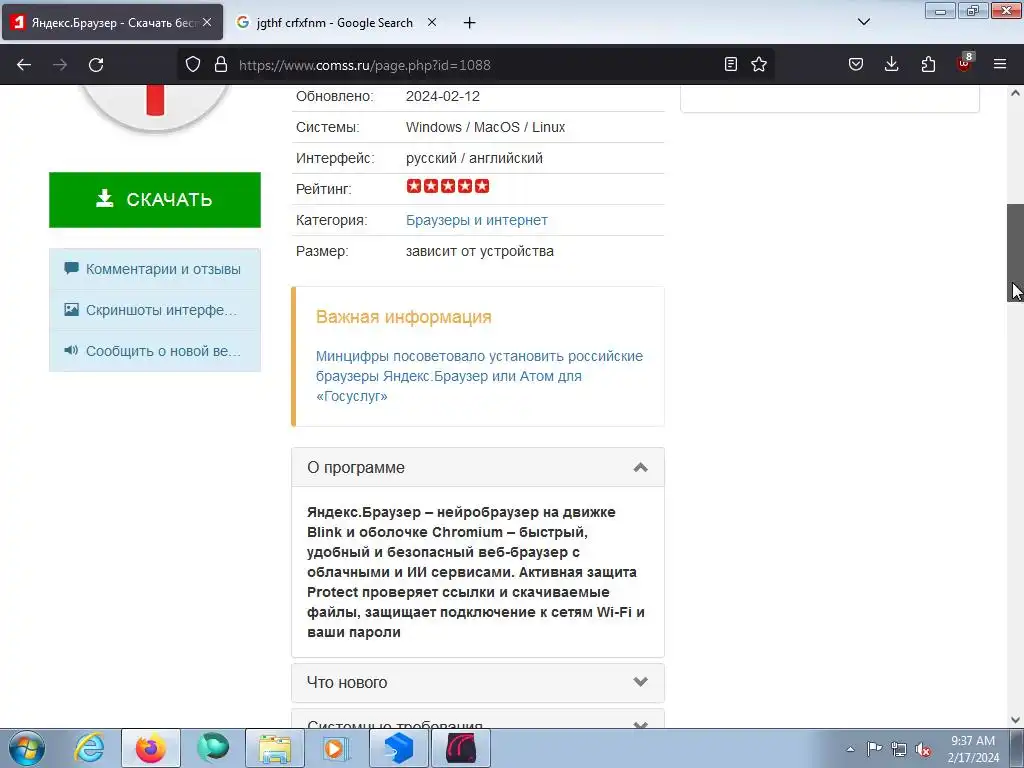Click the vertical scrollbar thumb

tap(1015, 253)
